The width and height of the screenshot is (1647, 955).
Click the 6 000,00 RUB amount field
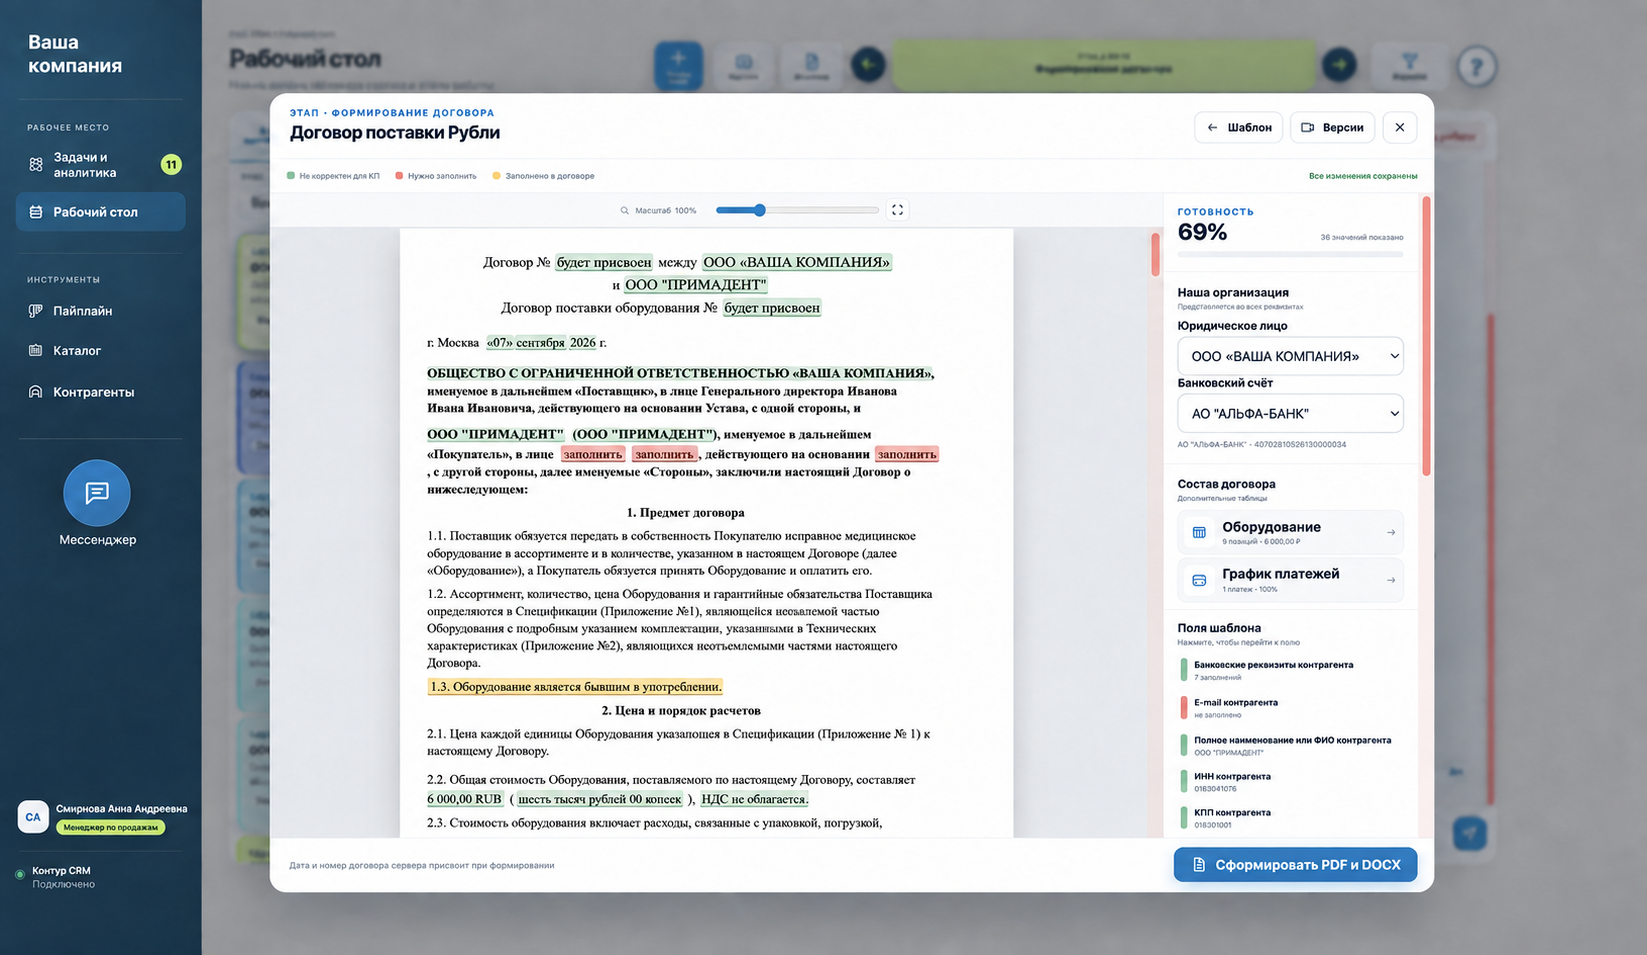click(x=465, y=799)
